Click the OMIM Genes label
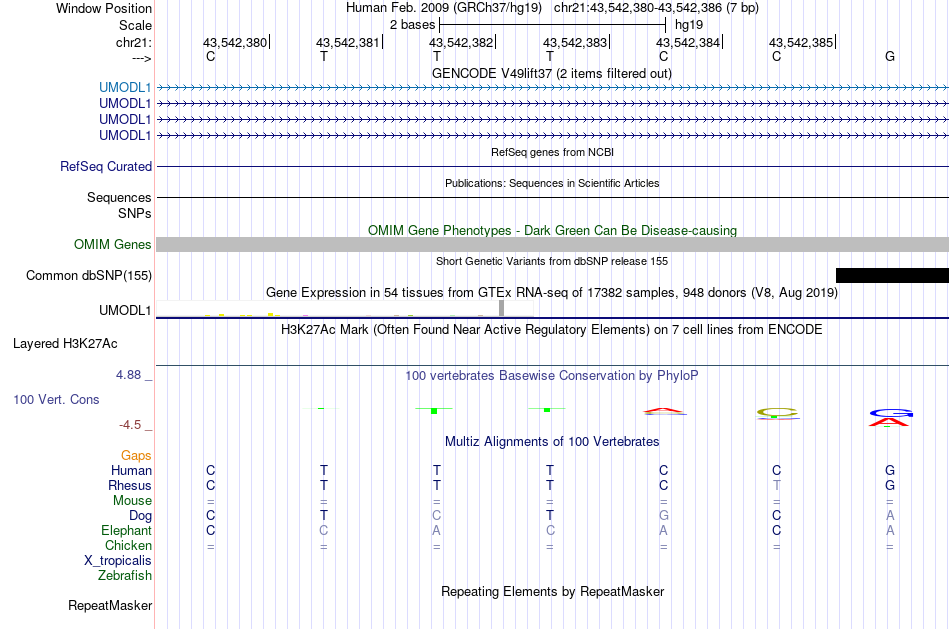 pos(113,245)
